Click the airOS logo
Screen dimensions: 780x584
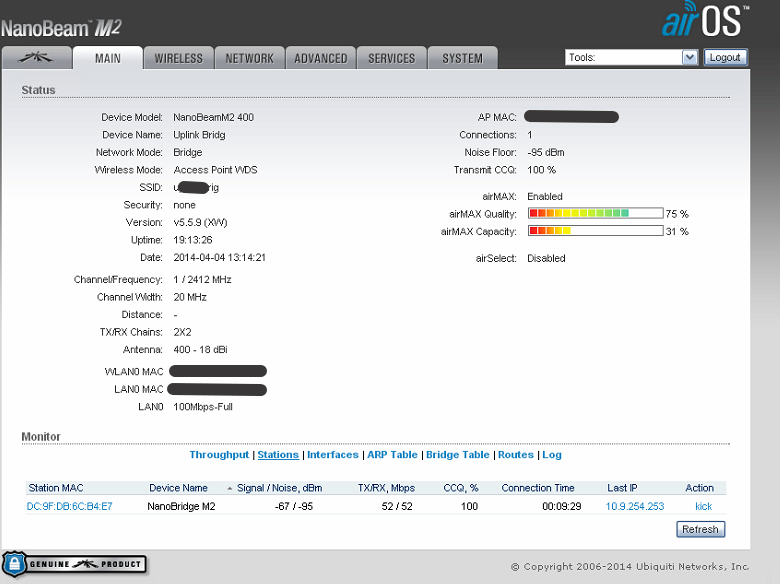(x=705, y=20)
